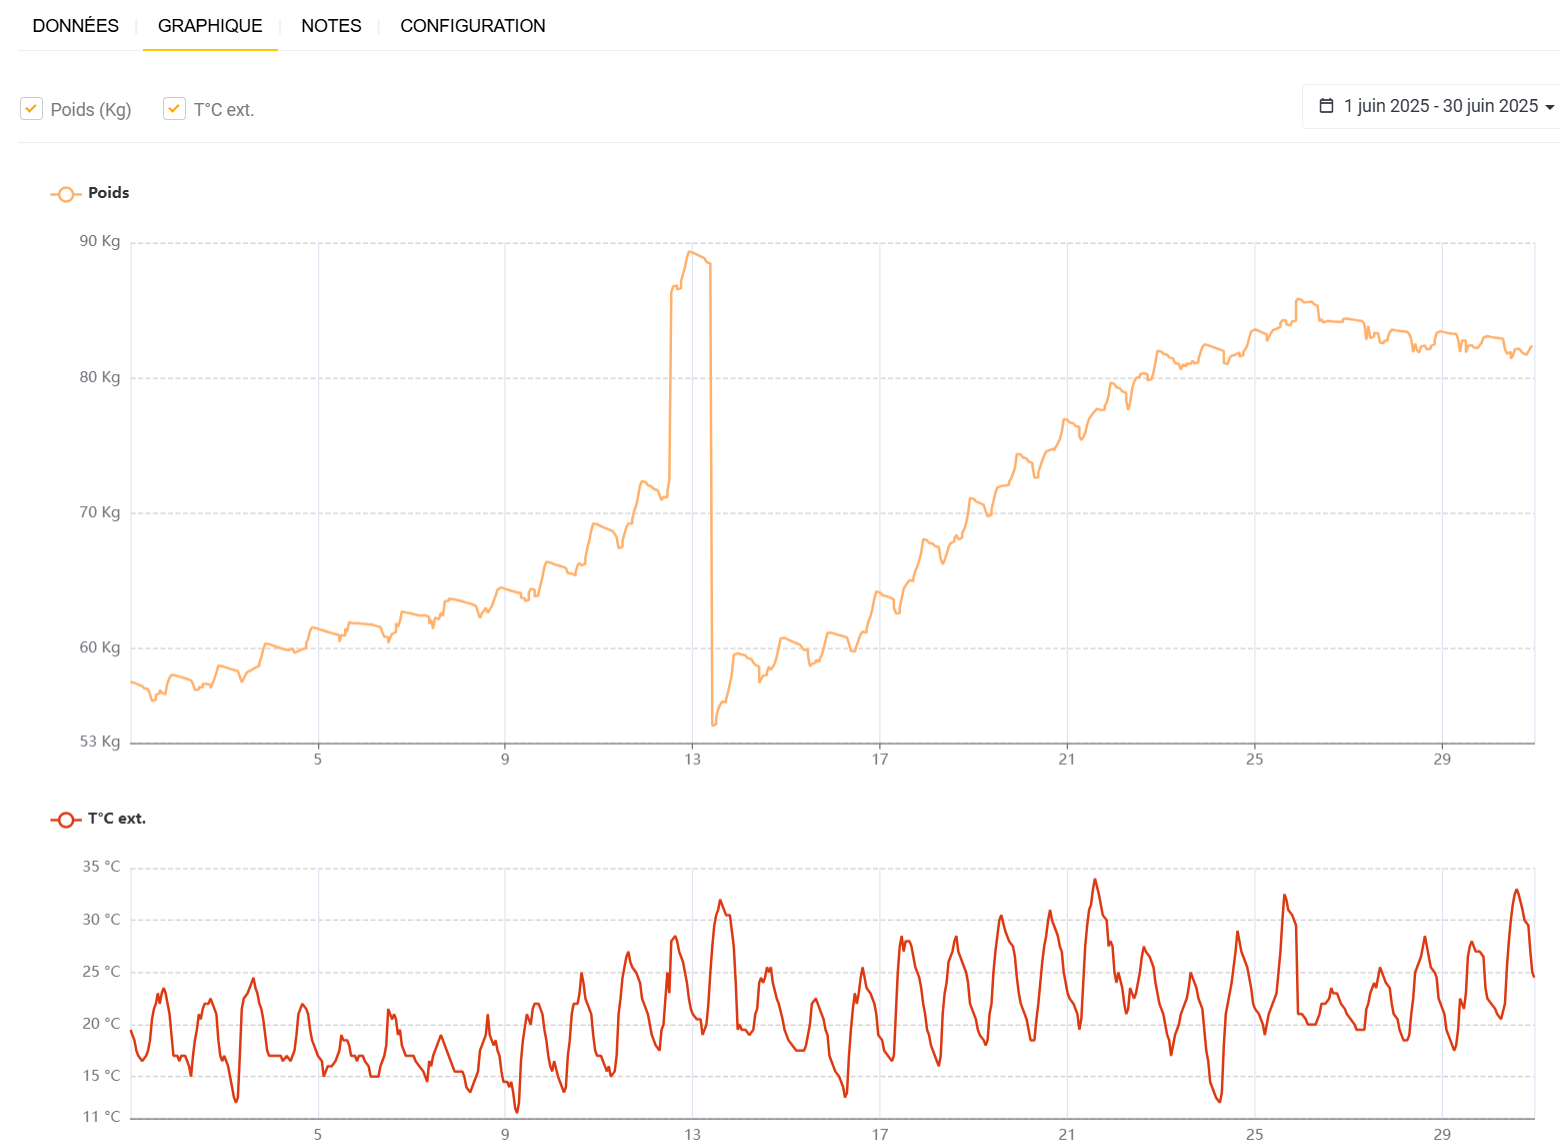Uncheck the Poids (Kg) checkbox
Viewport: 1560px width, 1141px height.
pyautogui.click(x=32, y=109)
